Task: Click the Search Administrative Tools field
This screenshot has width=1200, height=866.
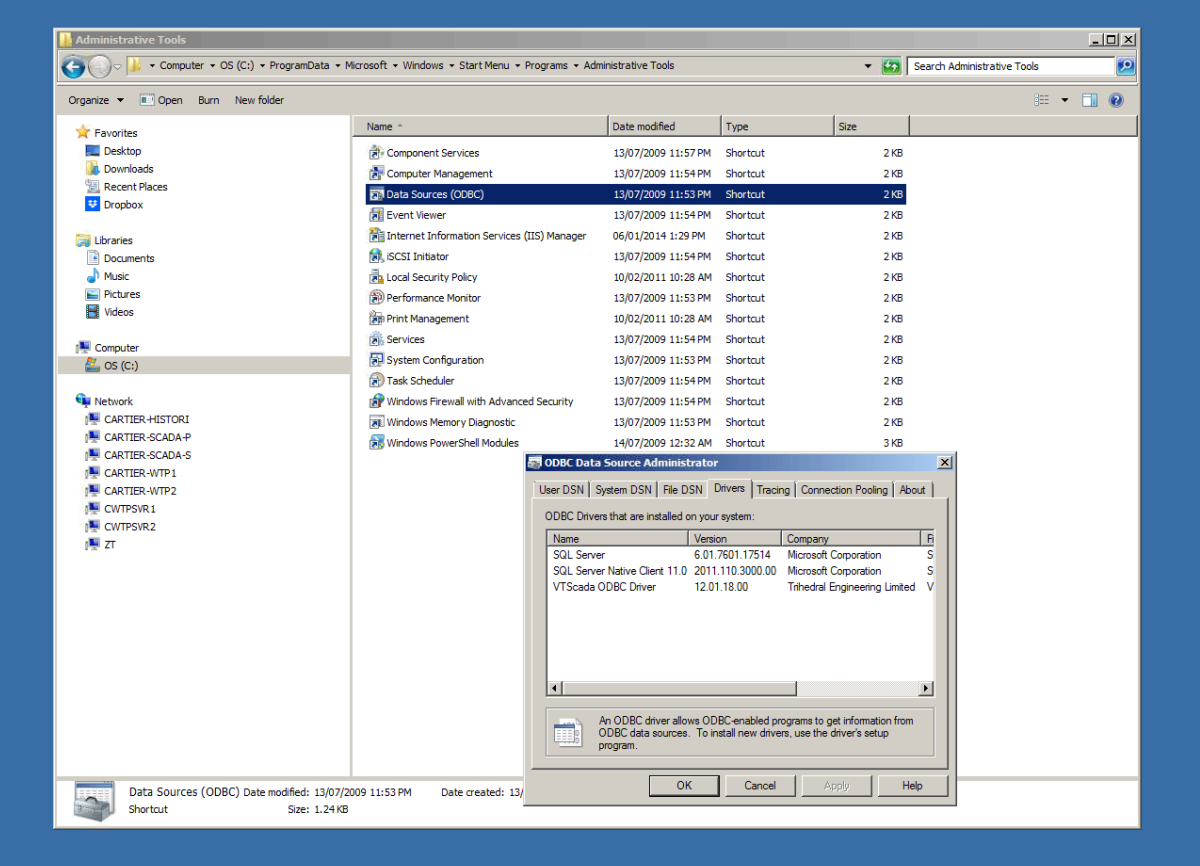Action: (1012, 66)
